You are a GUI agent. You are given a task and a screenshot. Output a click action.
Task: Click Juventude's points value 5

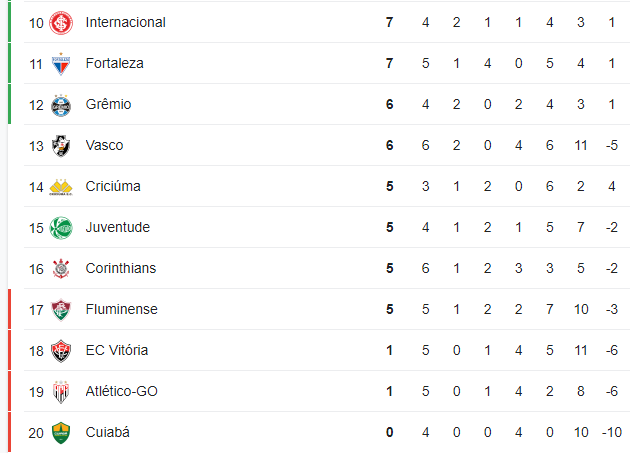click(389, 228)
